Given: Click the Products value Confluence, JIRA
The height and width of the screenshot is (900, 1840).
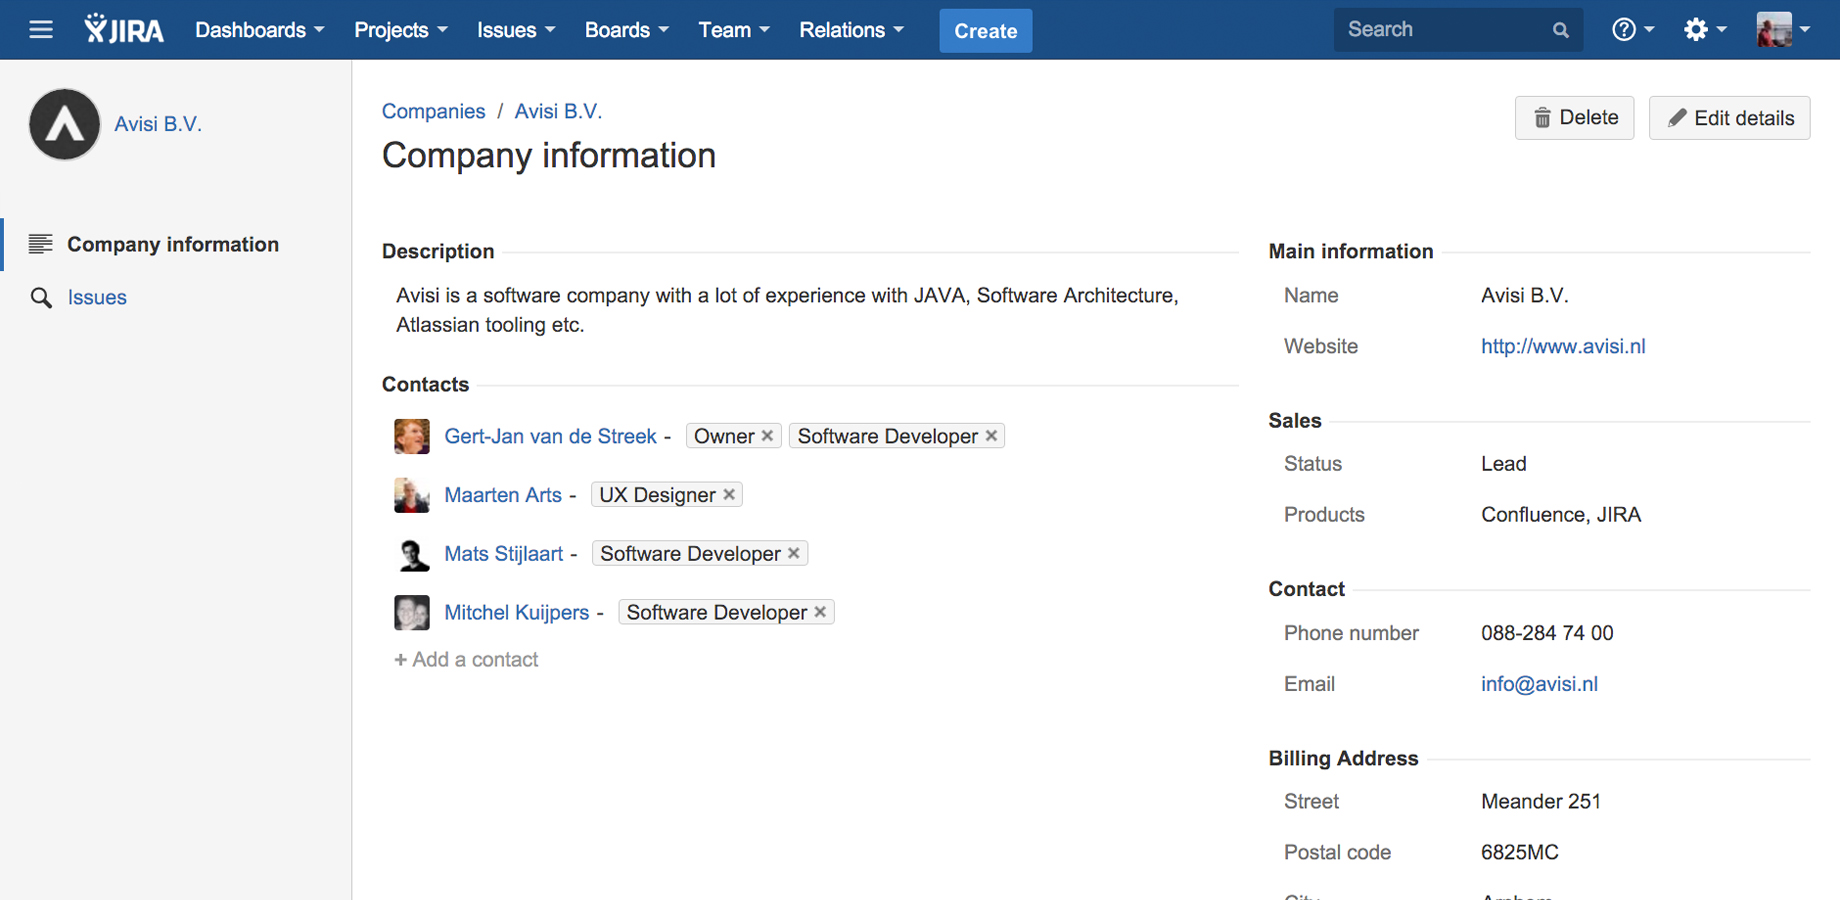Looking at the screenshot, I should point(1561,515).
